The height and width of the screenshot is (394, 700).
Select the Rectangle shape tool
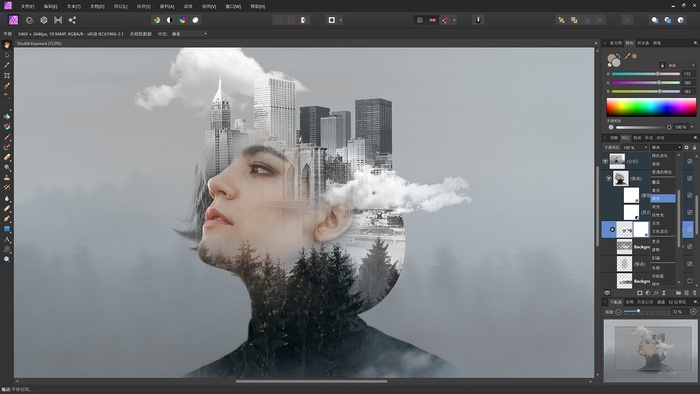point(7,229)
